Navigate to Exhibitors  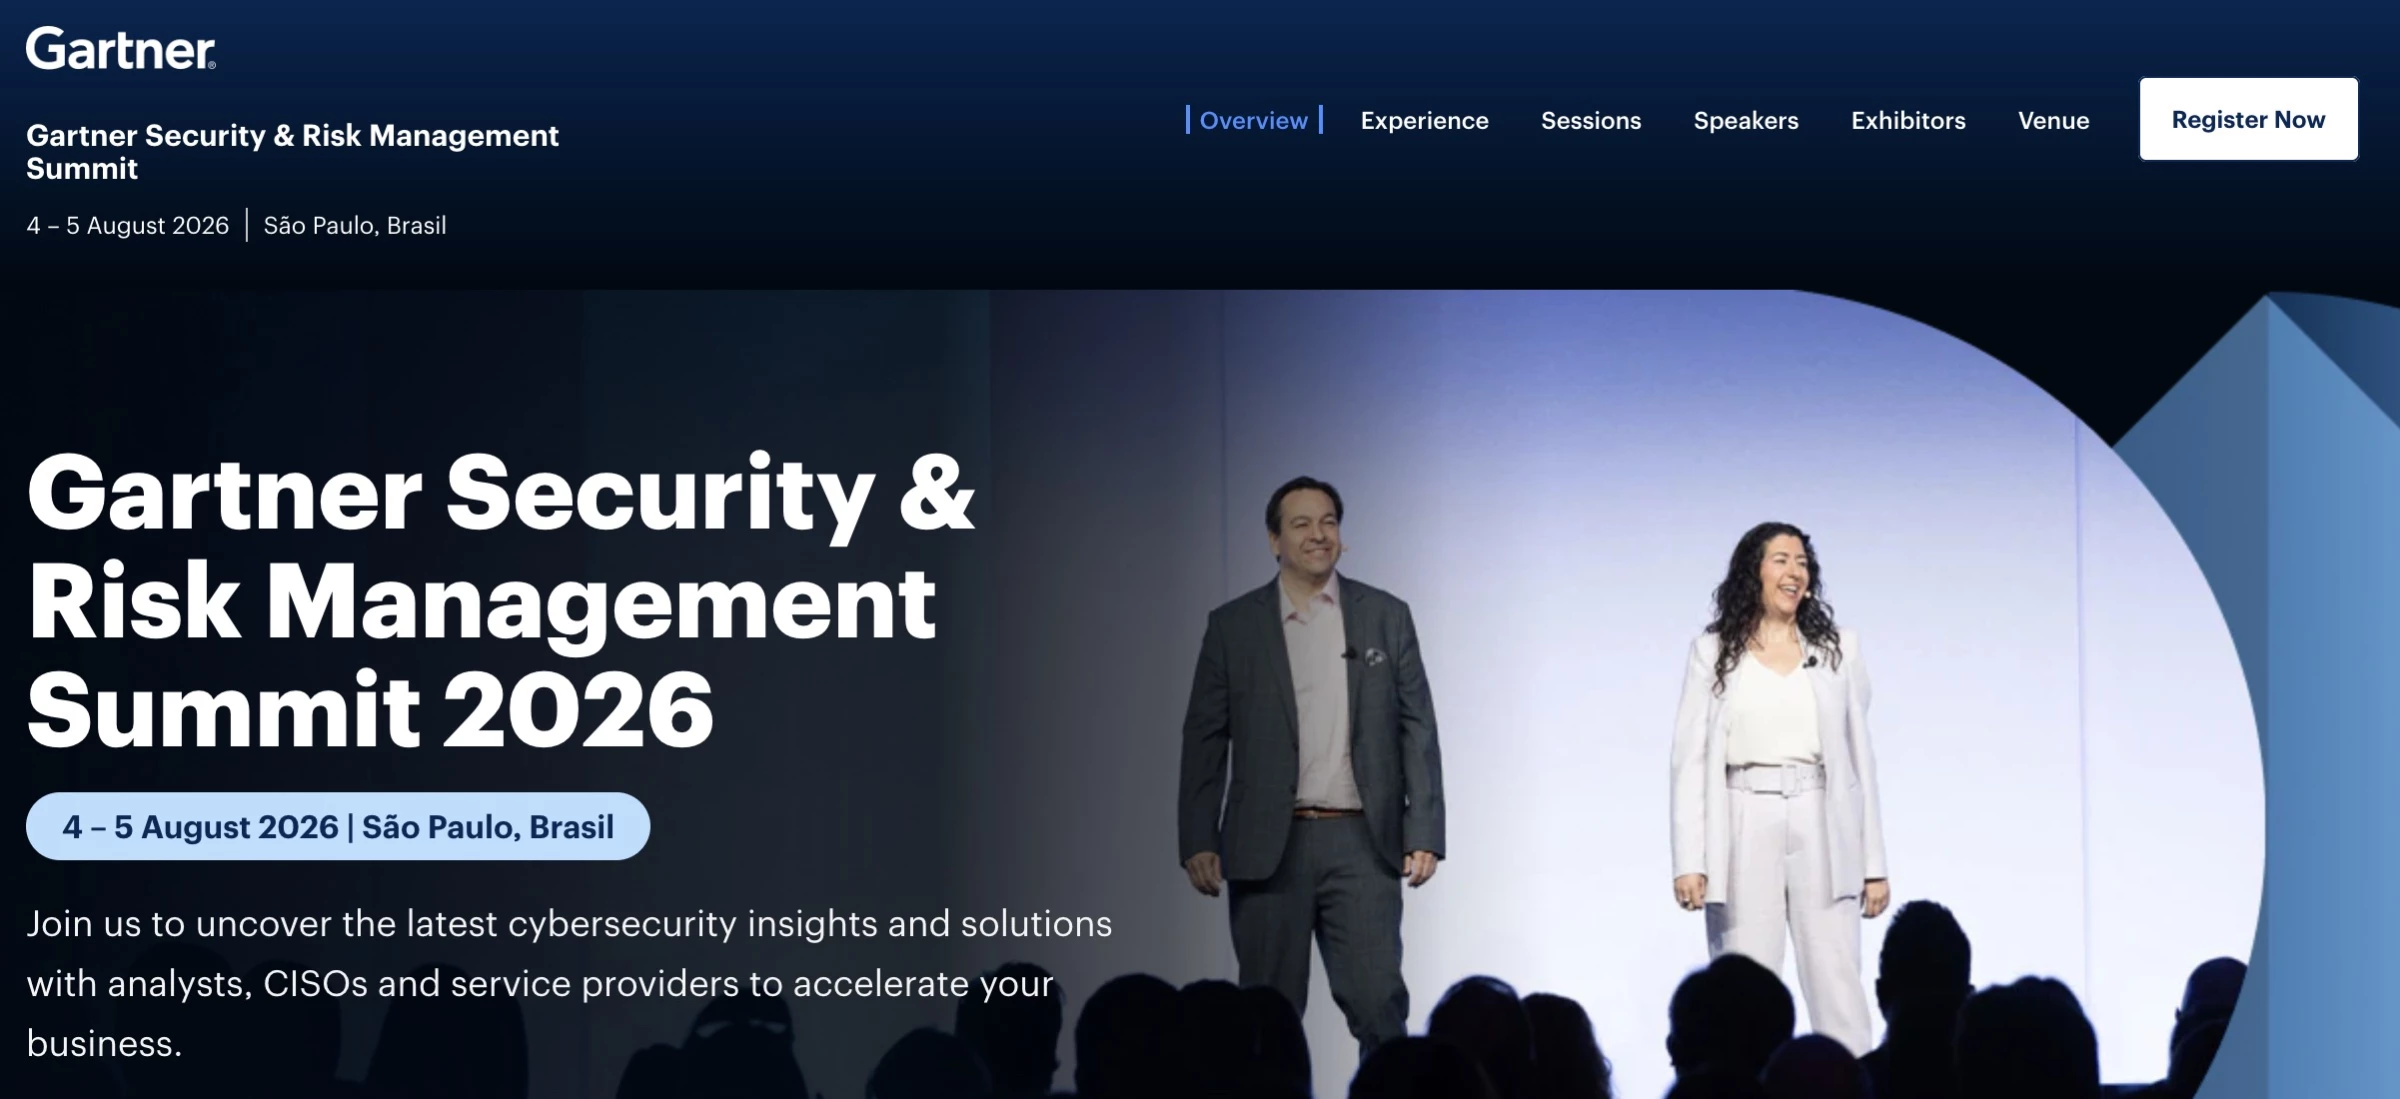[x=1908, y=120]
